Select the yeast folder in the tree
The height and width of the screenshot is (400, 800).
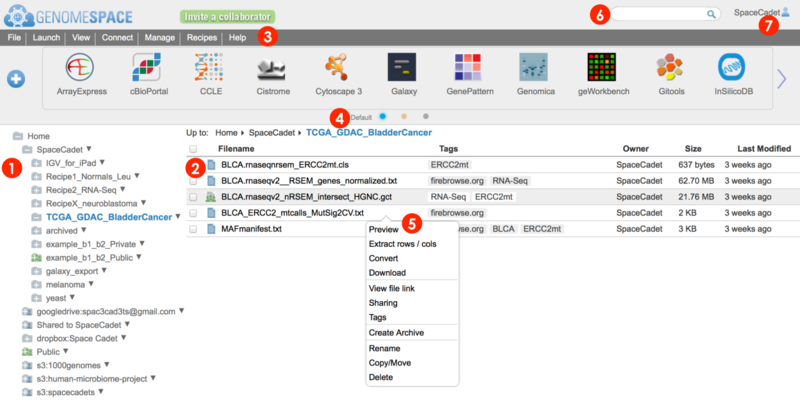(56, 297)
